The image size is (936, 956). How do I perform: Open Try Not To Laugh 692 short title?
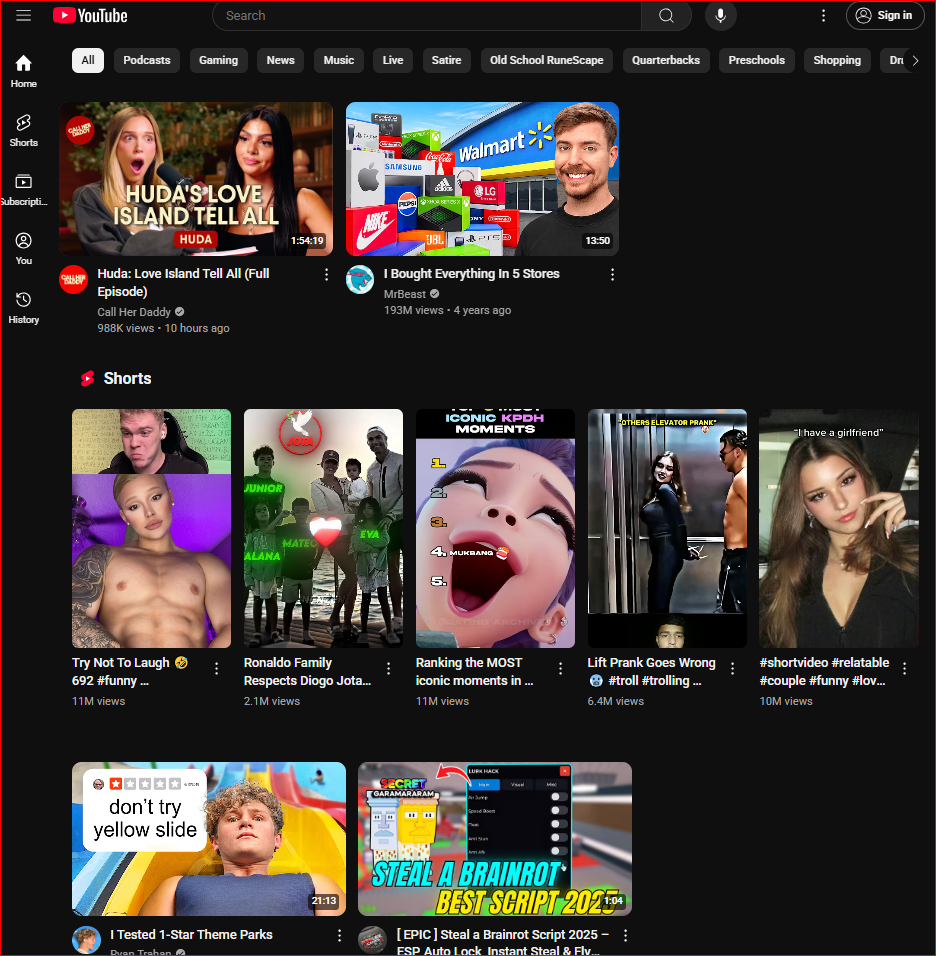(130, 671)
